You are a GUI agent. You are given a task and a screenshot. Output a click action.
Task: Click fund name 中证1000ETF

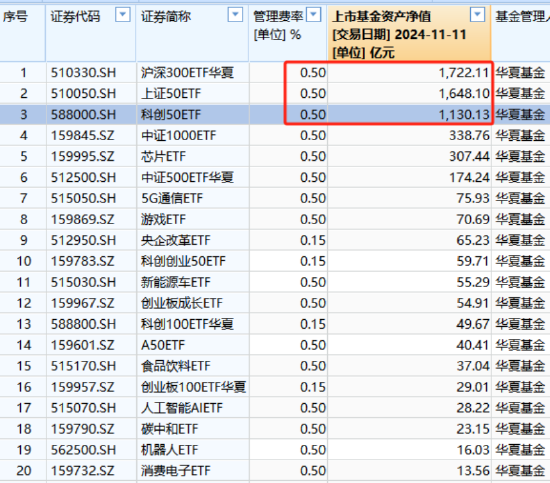(179, 135)
